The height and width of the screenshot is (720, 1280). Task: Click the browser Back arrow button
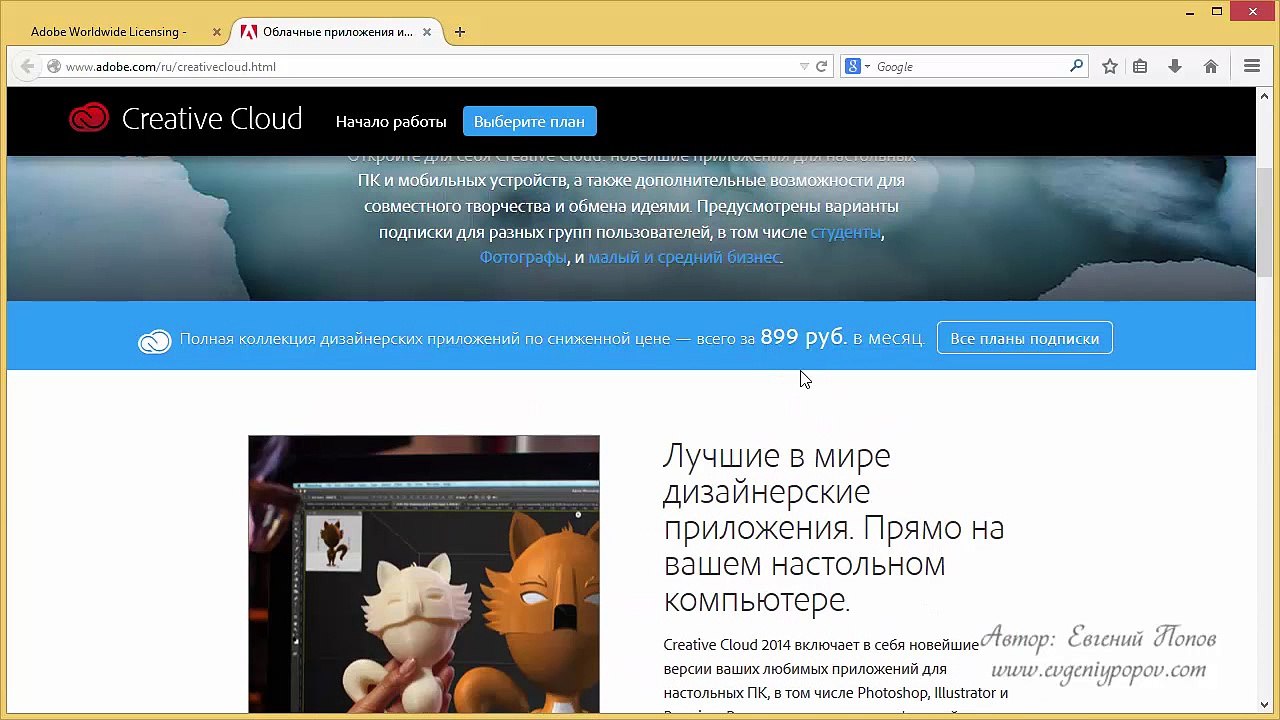tap(27, 66)
